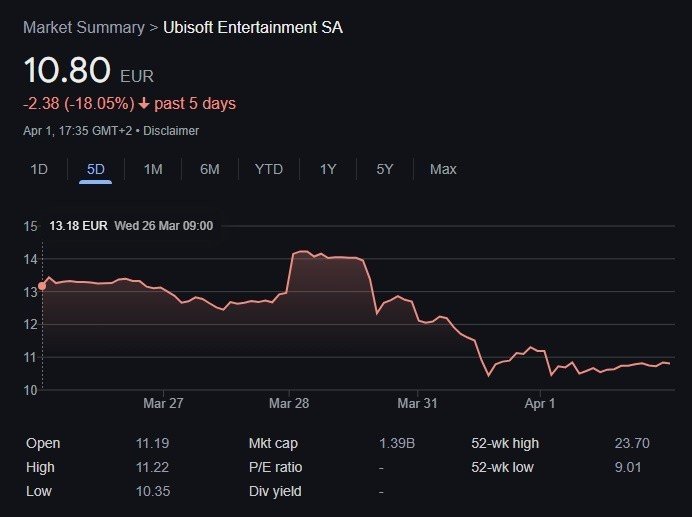Click the 10 y-axis label
The image size is (692, 517).
[x=30, y=390]
